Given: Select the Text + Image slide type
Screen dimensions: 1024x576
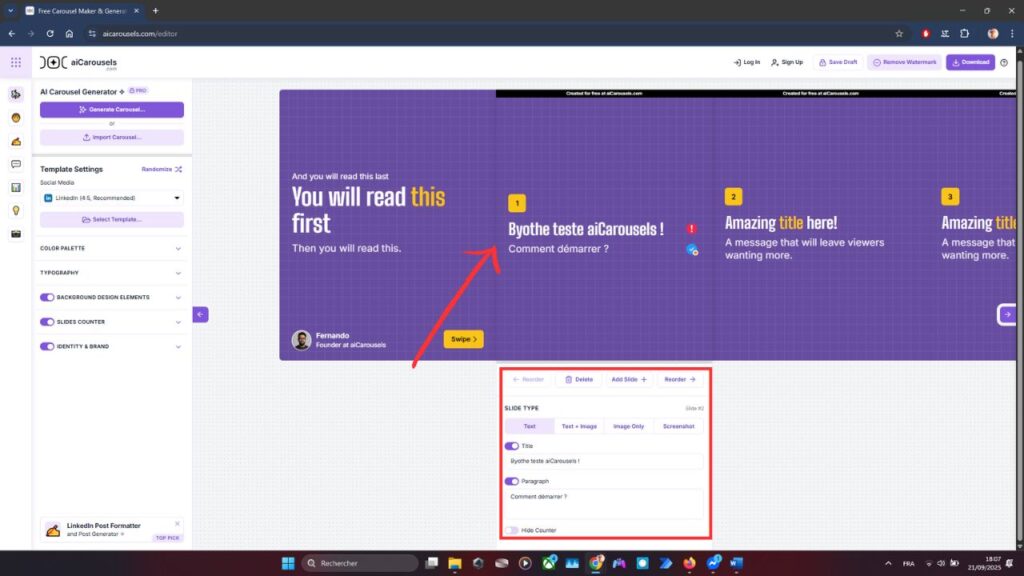Looking at the screenshot, I should (579, 426).
